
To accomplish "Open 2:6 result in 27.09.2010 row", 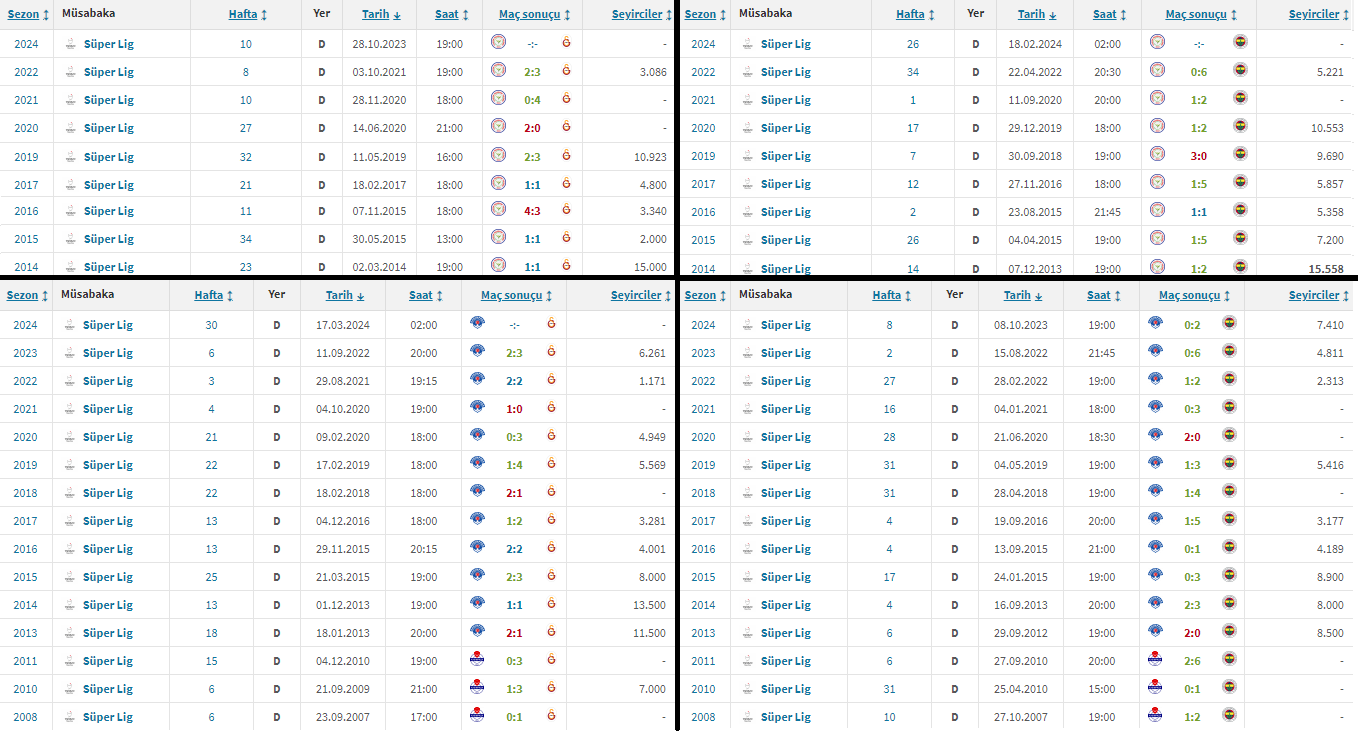I will pyautogui.click(x=1192, y=661).
